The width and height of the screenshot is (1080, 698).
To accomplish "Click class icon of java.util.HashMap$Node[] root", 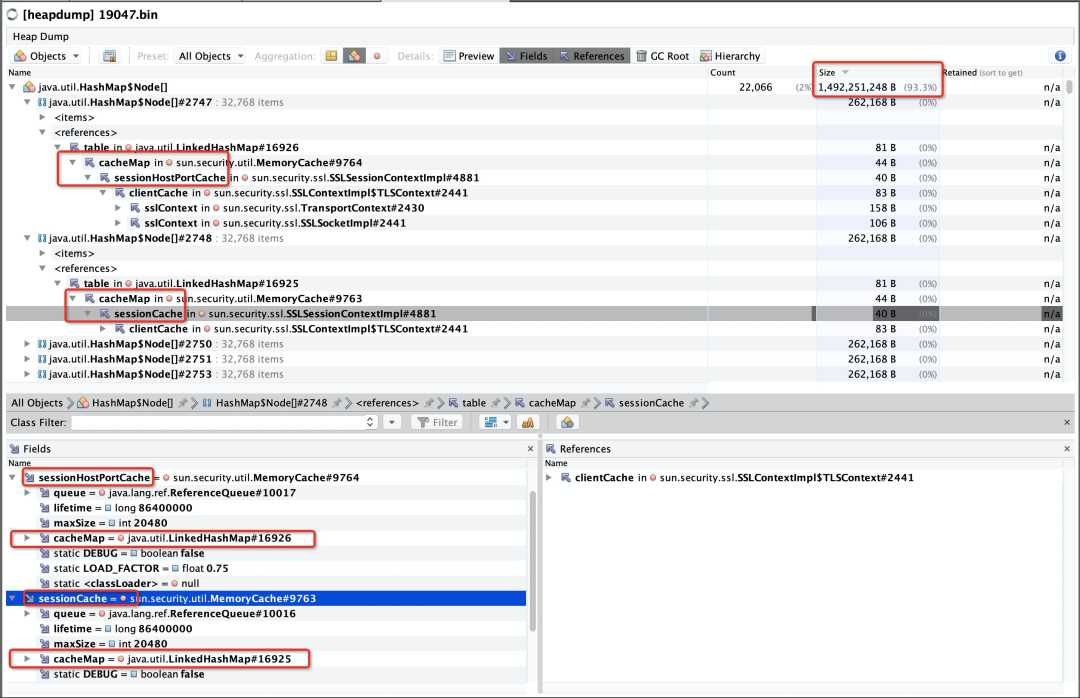I will point(29,87).
